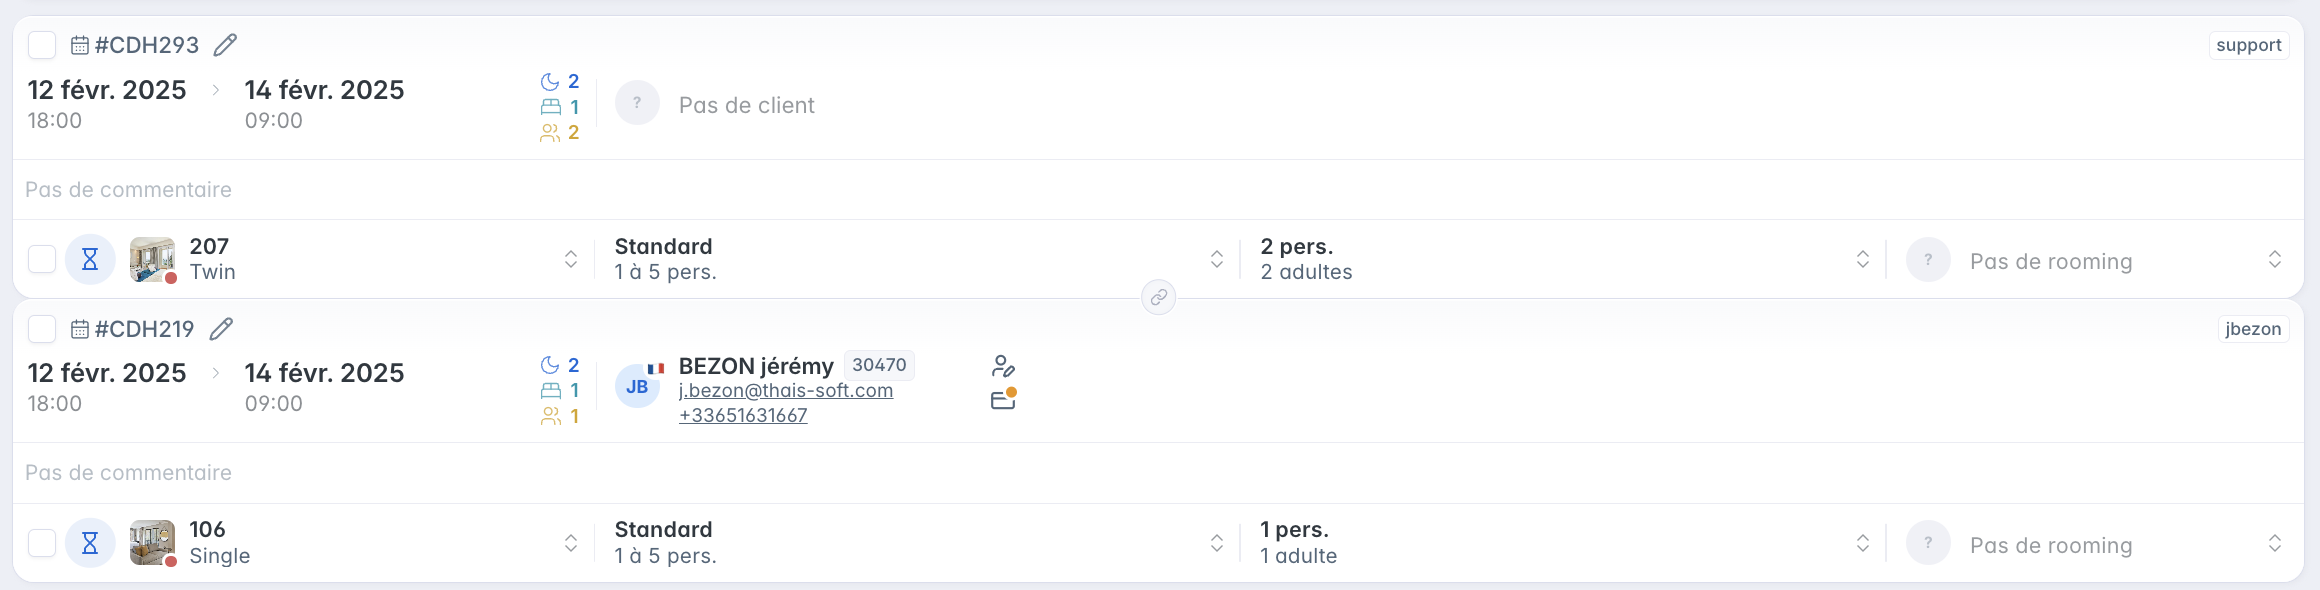2320x590 pixels.
Task: Click the support user tag
Action: 2249,45
